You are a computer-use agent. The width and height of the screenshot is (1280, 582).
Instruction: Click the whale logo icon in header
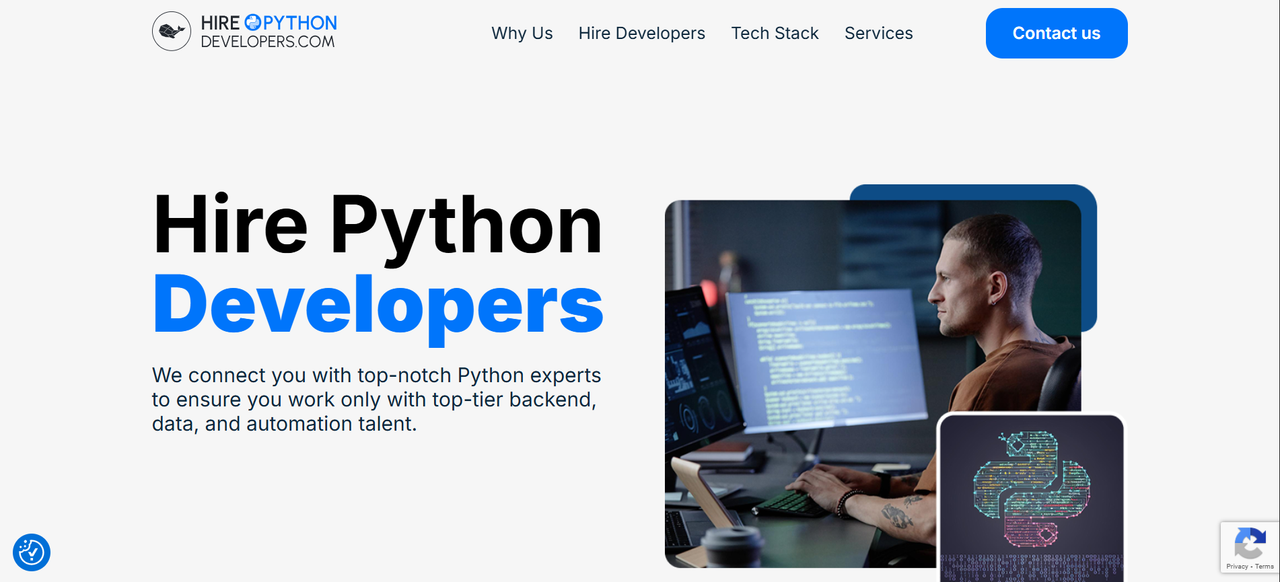click(171, 32)
